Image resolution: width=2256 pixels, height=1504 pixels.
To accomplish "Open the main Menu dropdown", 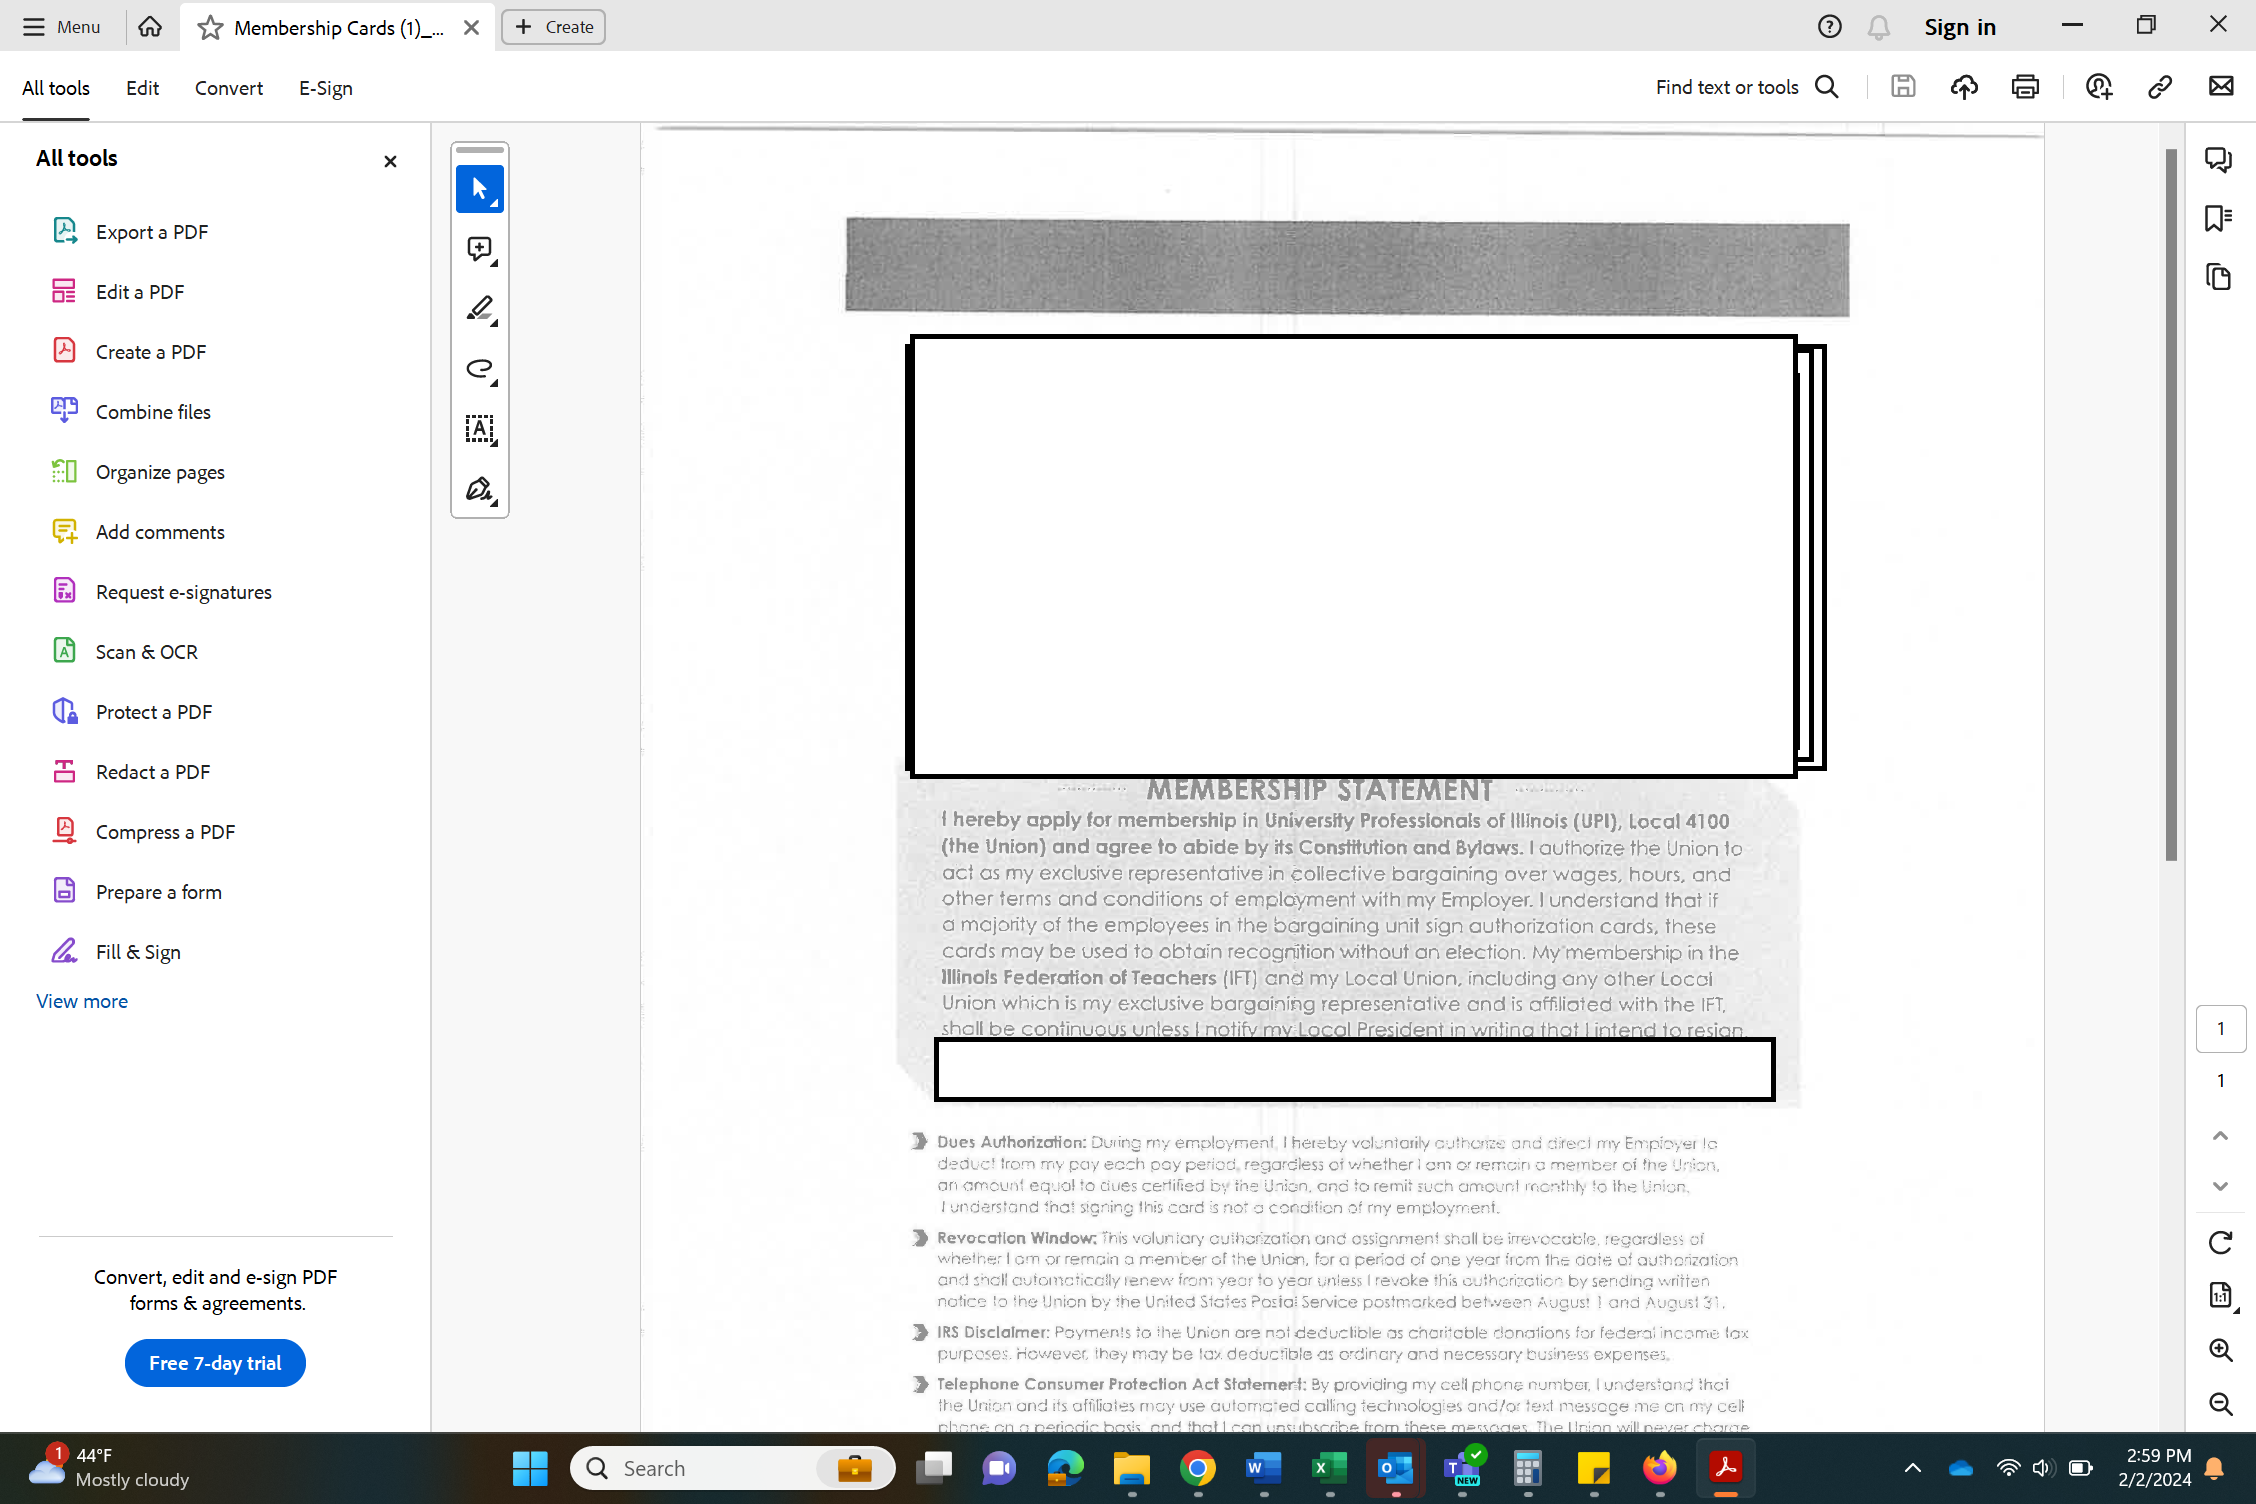I will tap(62, 27).
